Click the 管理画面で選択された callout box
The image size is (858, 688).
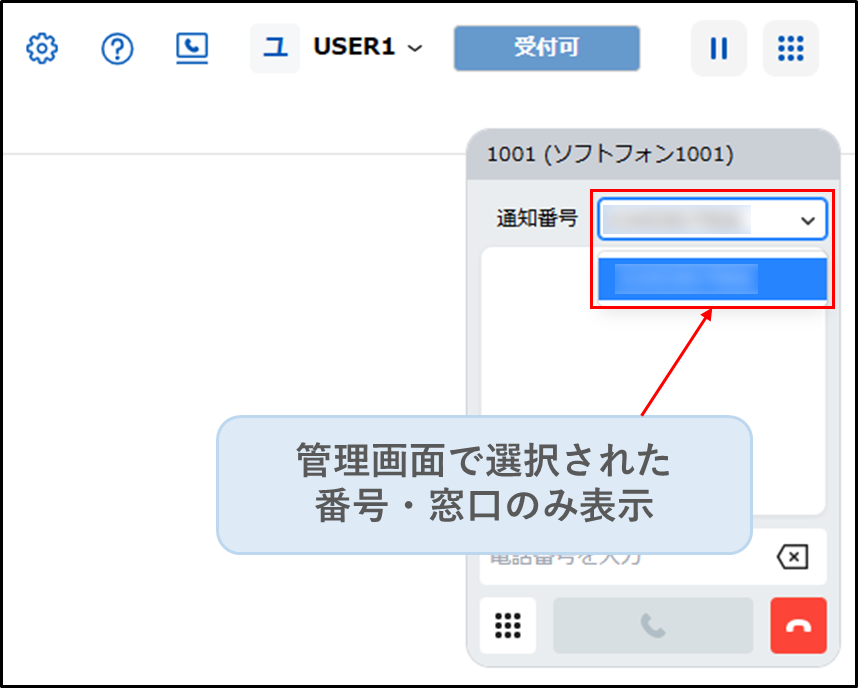pos(484,485)
